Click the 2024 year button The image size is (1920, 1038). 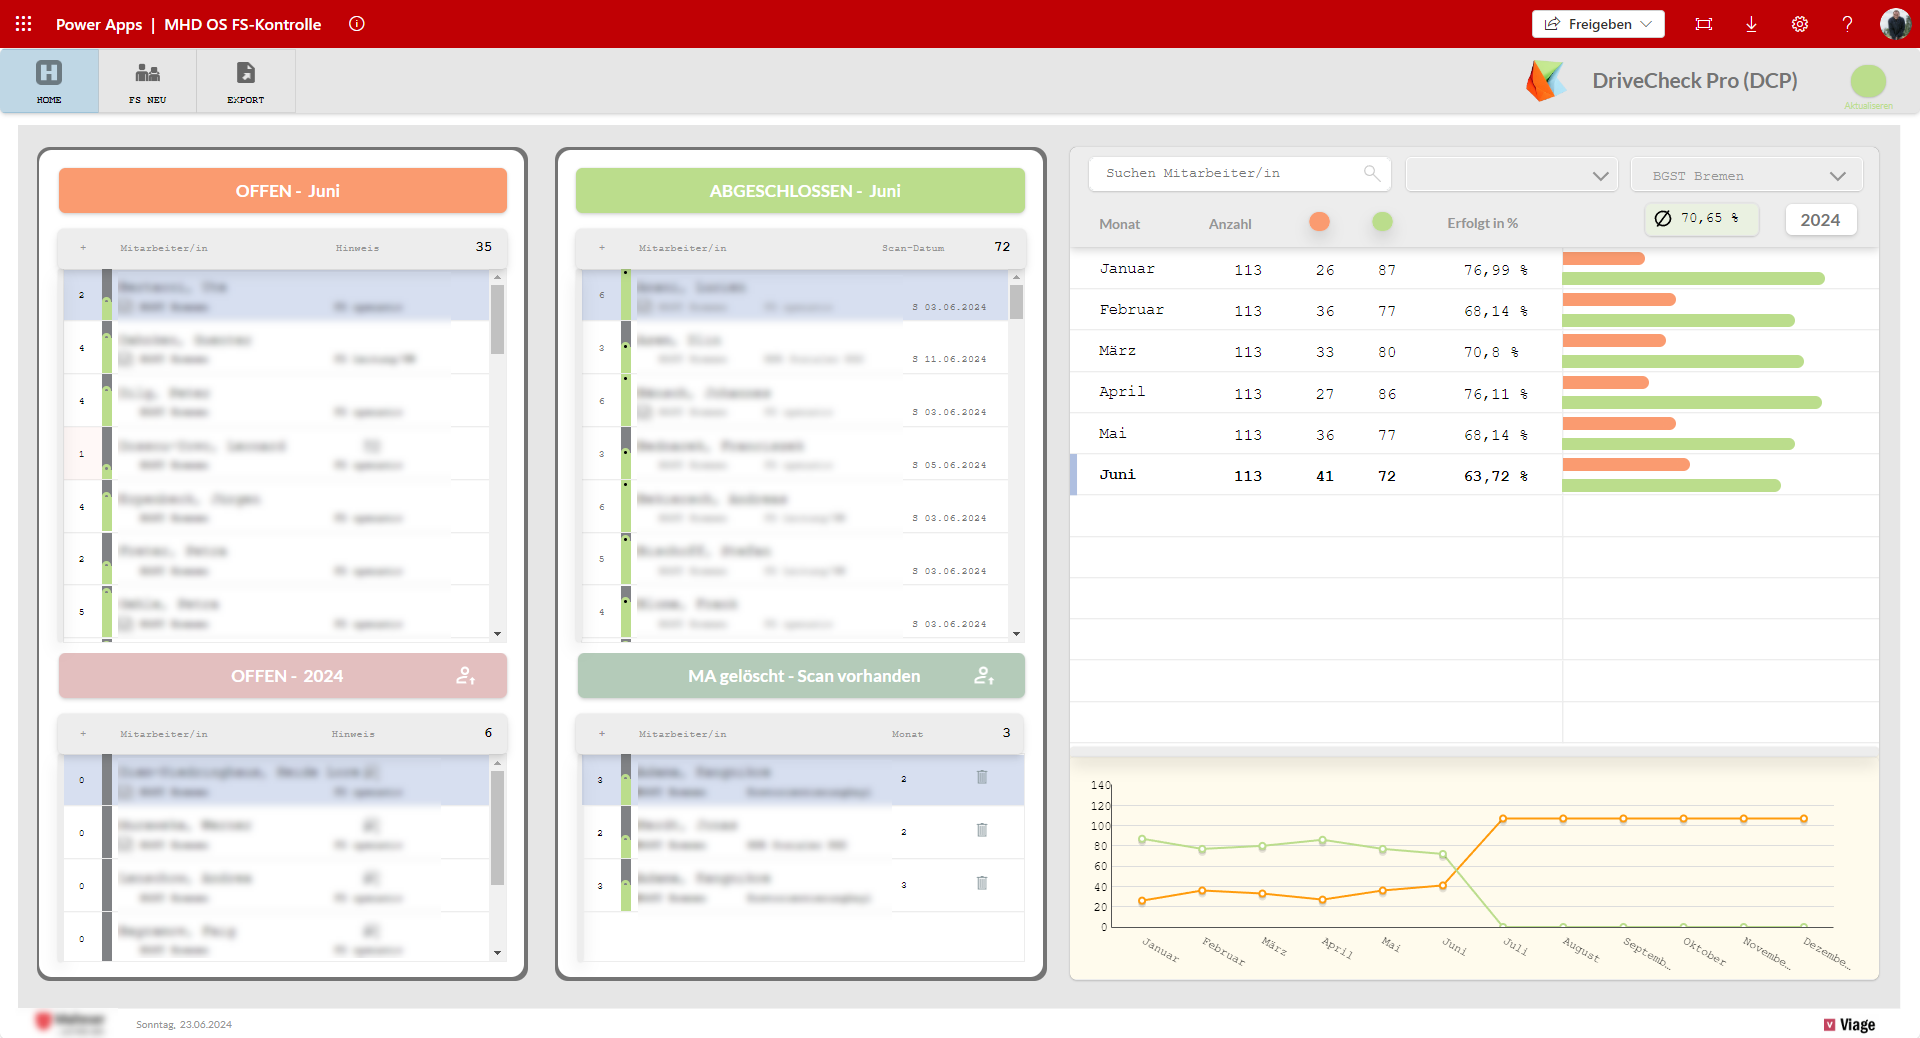click(x=1821, y=220)
